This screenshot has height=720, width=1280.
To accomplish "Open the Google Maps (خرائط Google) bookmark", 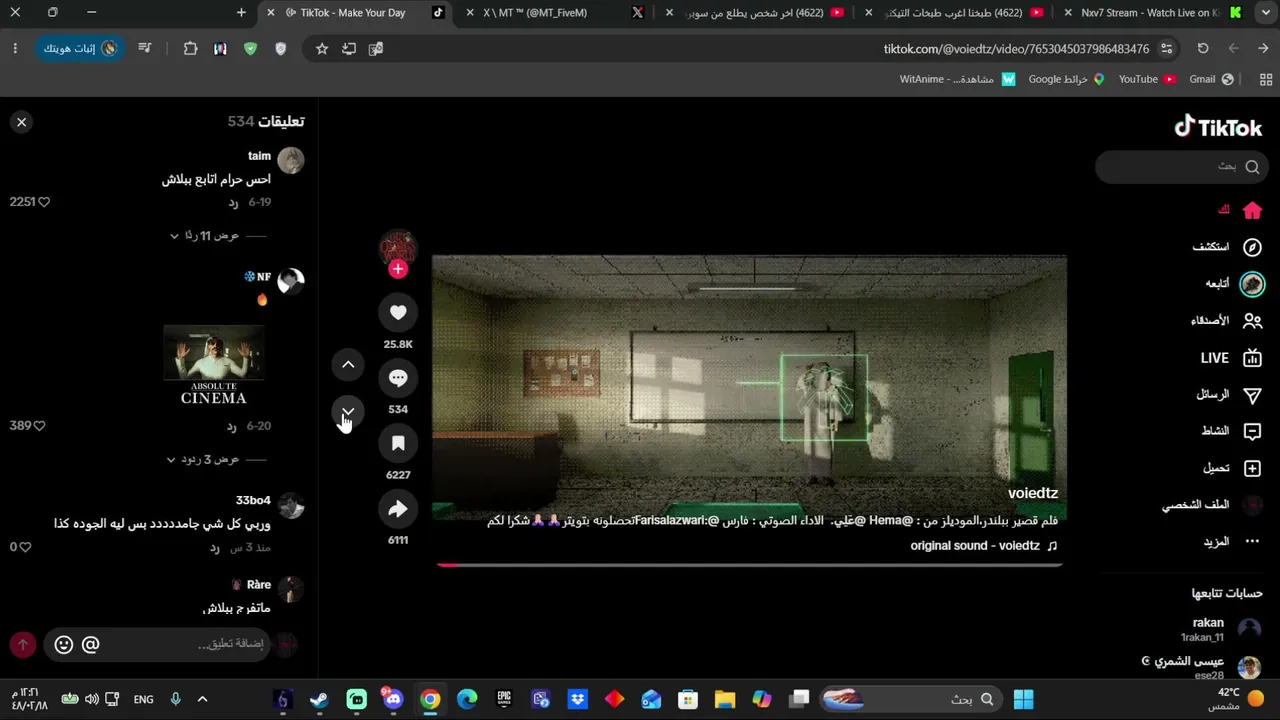I will 1067,79.
